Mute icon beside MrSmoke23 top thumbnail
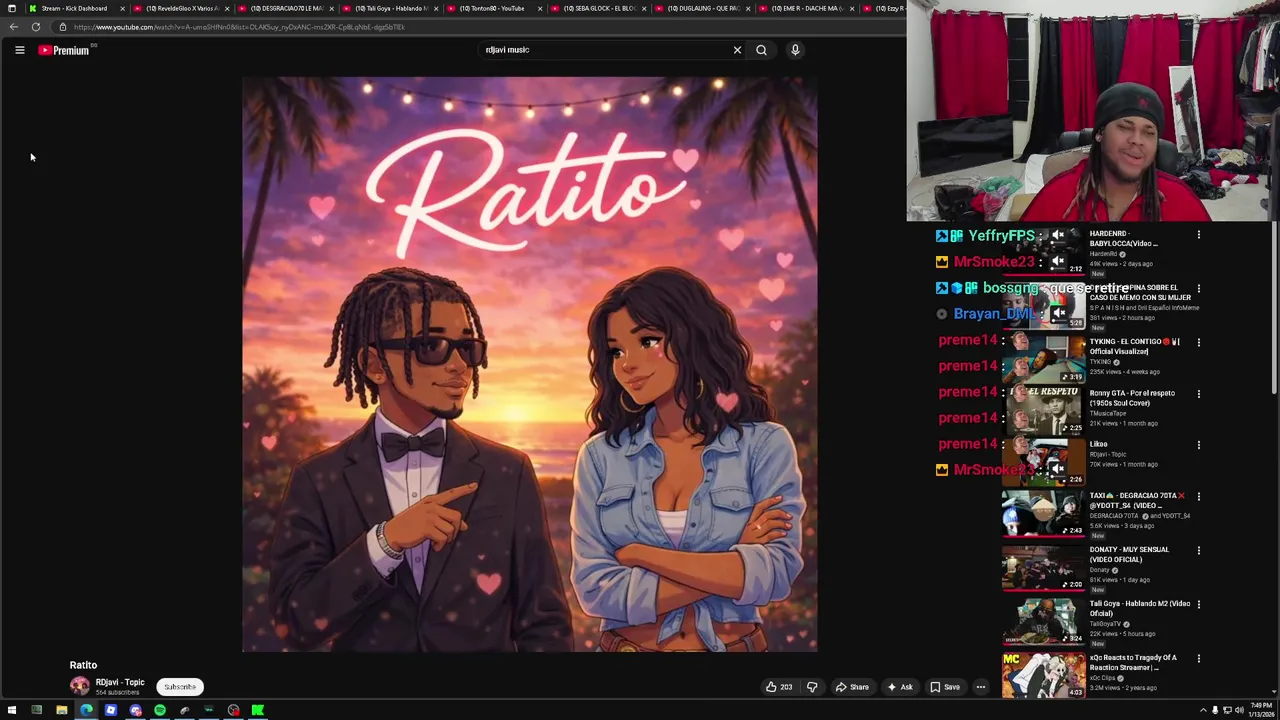Viewport: 1280px width, 720px height. (x=1058, y=262)
